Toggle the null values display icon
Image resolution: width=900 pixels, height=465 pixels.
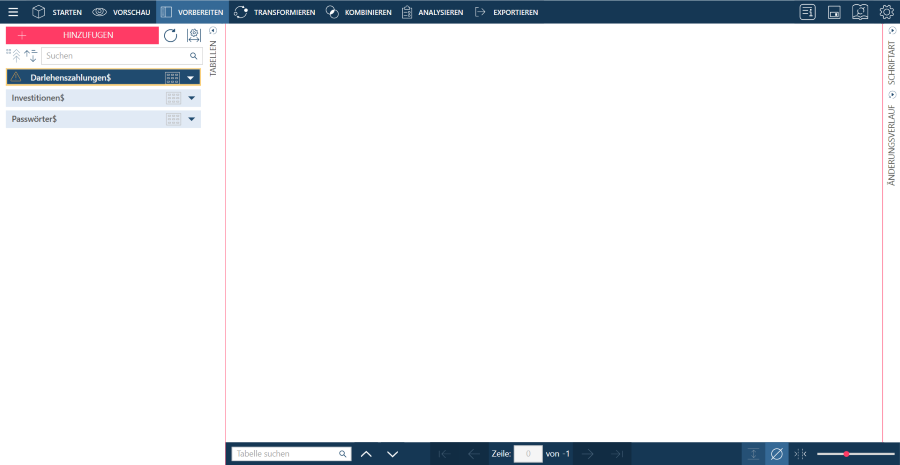coord(777,454)
